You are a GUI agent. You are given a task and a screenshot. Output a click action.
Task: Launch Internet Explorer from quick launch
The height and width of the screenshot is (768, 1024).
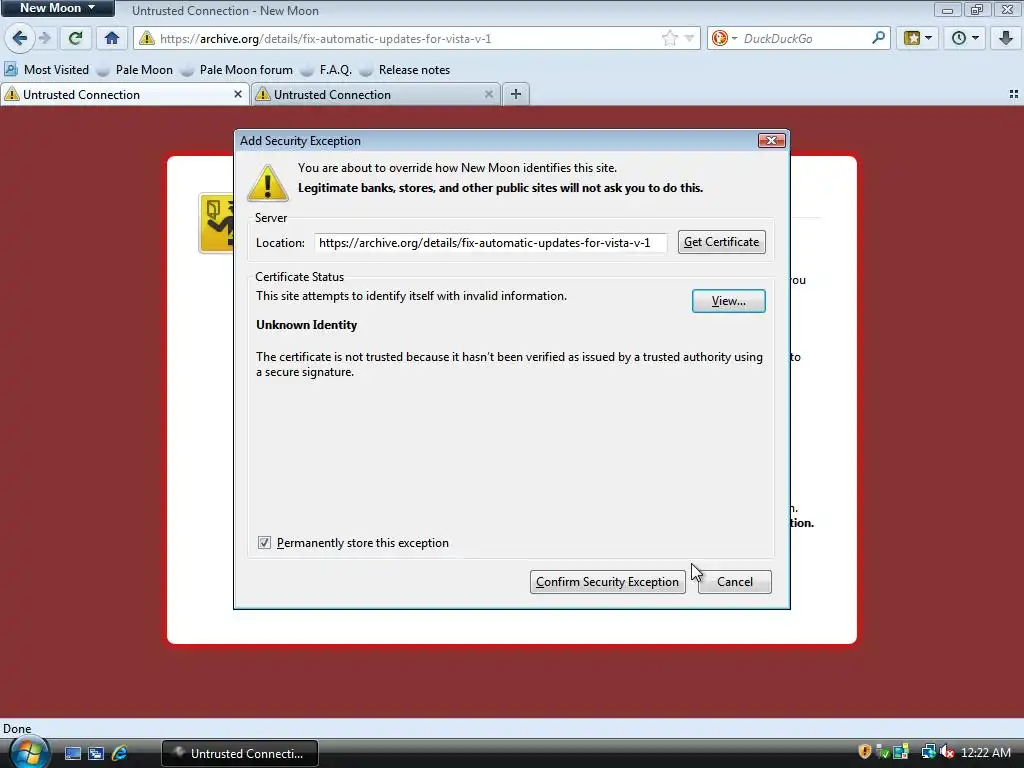pyautogui.click(x=120, y=754)
